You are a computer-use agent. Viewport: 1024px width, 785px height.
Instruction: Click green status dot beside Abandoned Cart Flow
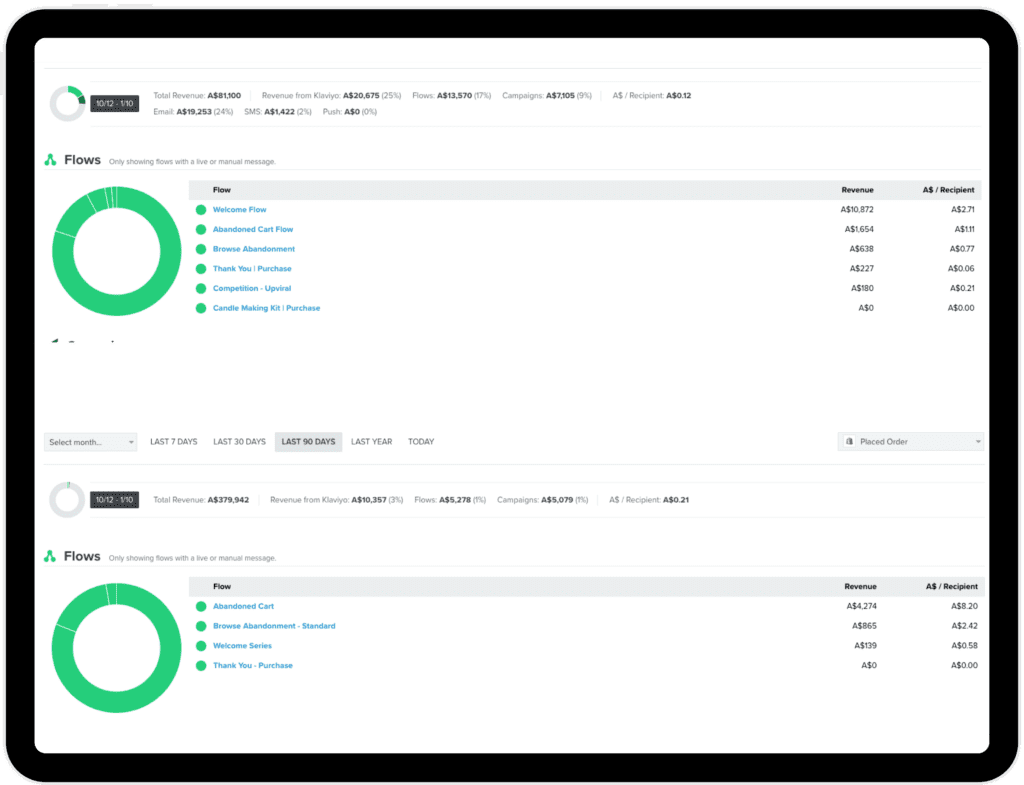click(x=201, y=230)
